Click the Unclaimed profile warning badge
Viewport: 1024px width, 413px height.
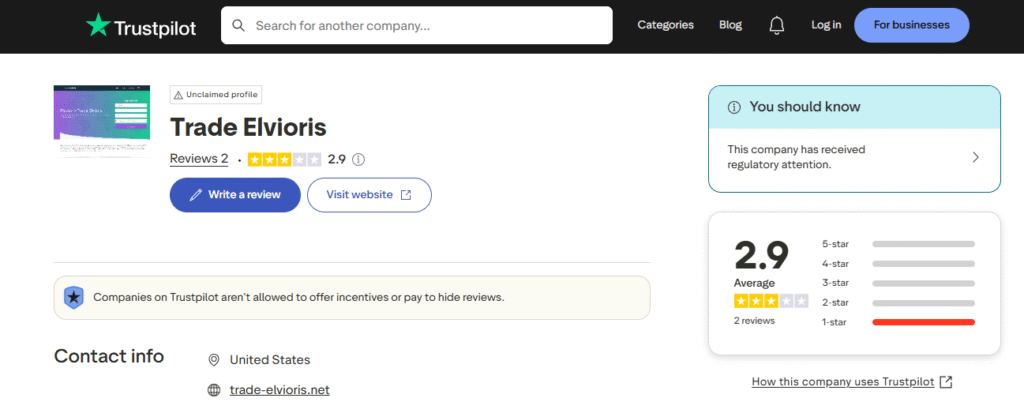tap(216, 95)
